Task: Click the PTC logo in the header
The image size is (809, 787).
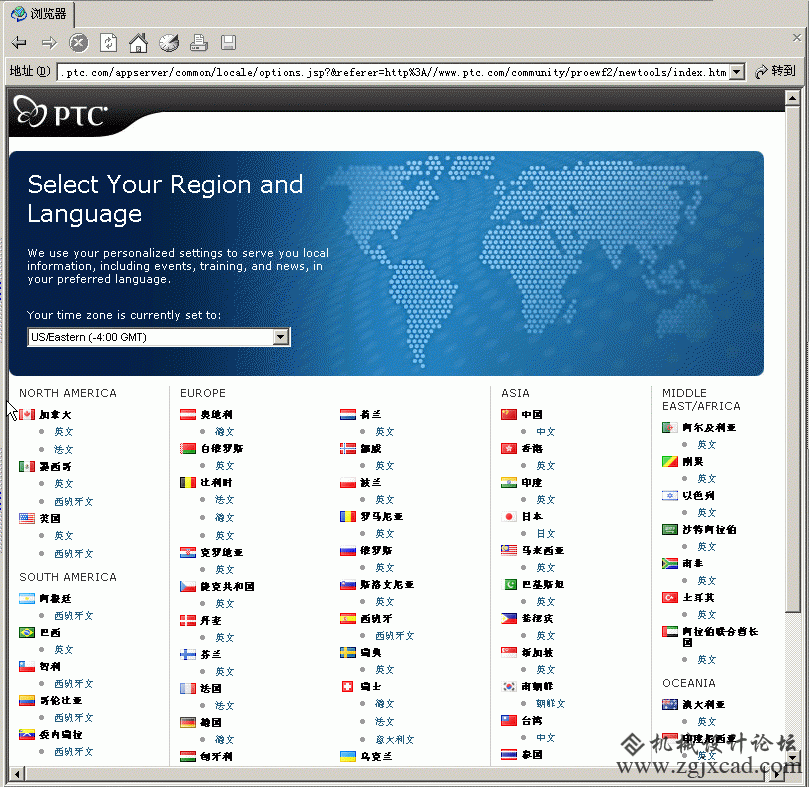Action: coord(61,112)
